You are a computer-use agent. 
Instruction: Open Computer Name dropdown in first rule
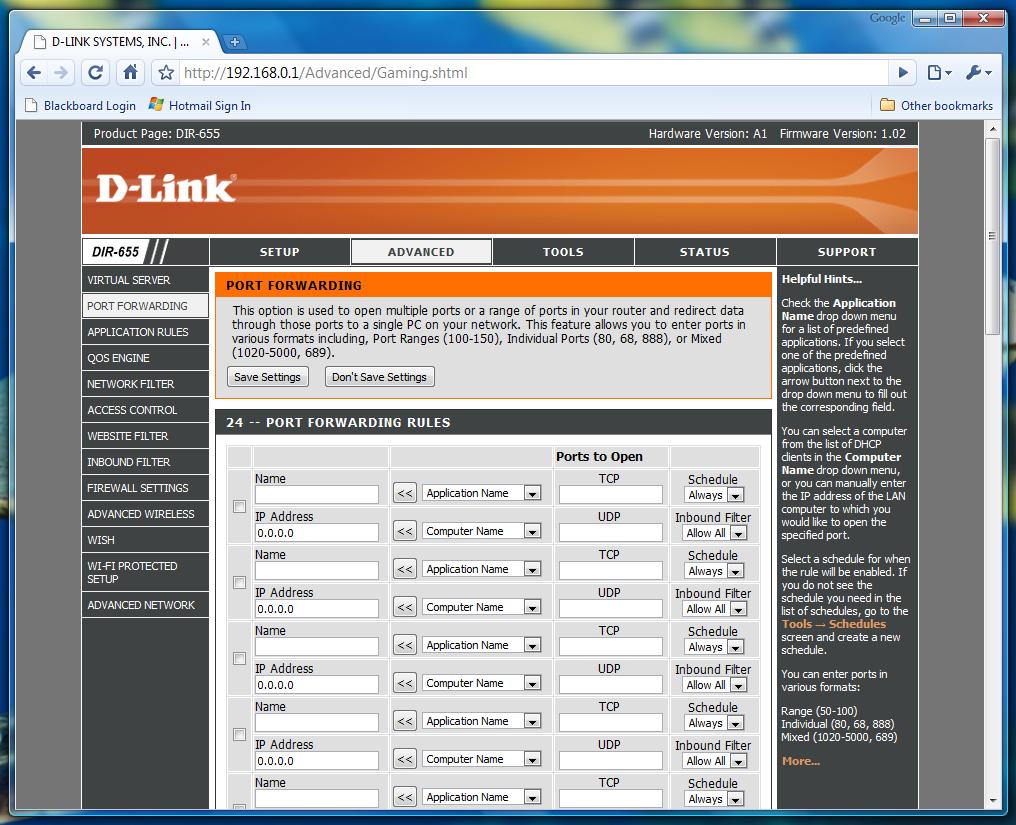pyautogui.click(x=481, y=531)
